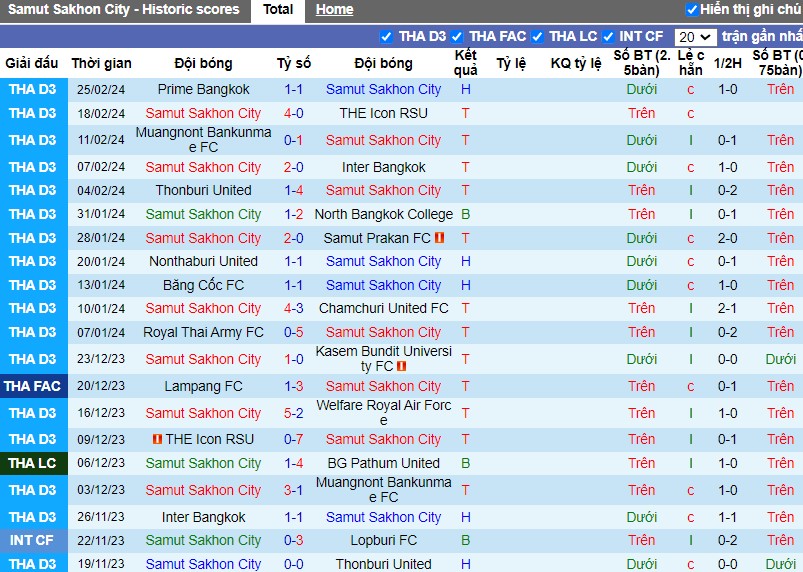The image size is (803, 572).
Task: Click the Samut Sakhon City - Historic scores title
Action: click(123, 9)
